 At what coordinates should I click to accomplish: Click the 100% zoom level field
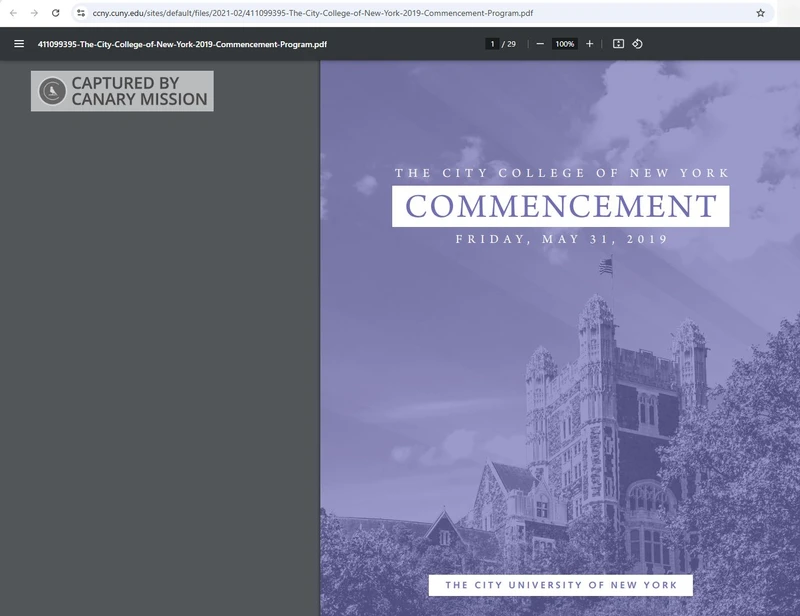pyautogui.click(x=565, y=44)
